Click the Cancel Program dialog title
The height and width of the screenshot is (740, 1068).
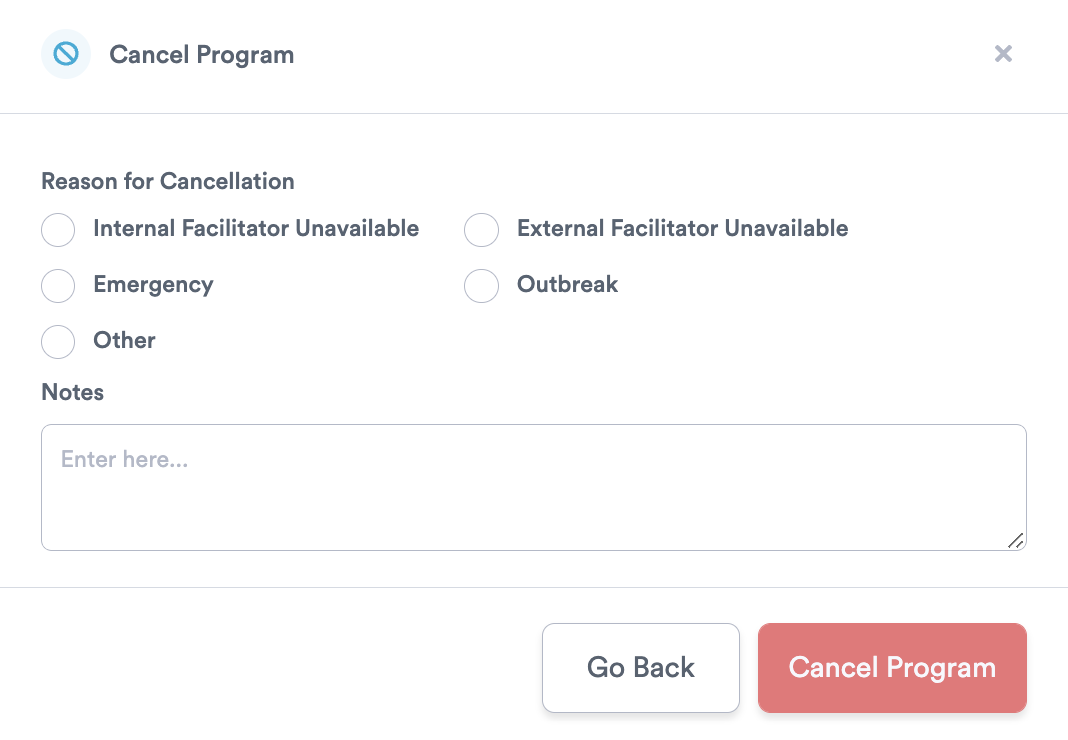pos(202,55)
